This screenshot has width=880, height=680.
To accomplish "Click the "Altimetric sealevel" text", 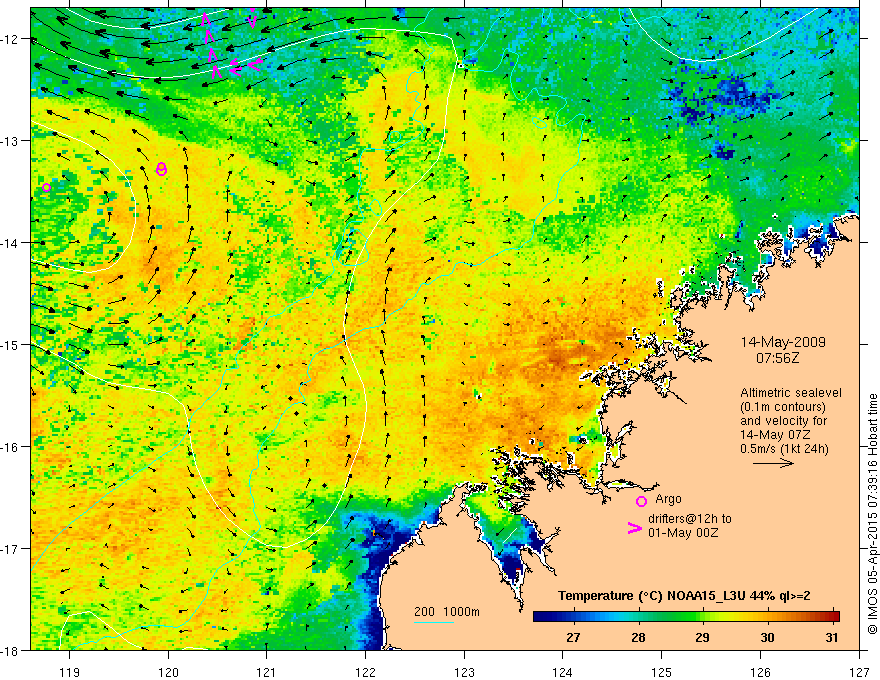I will [791, 393].
